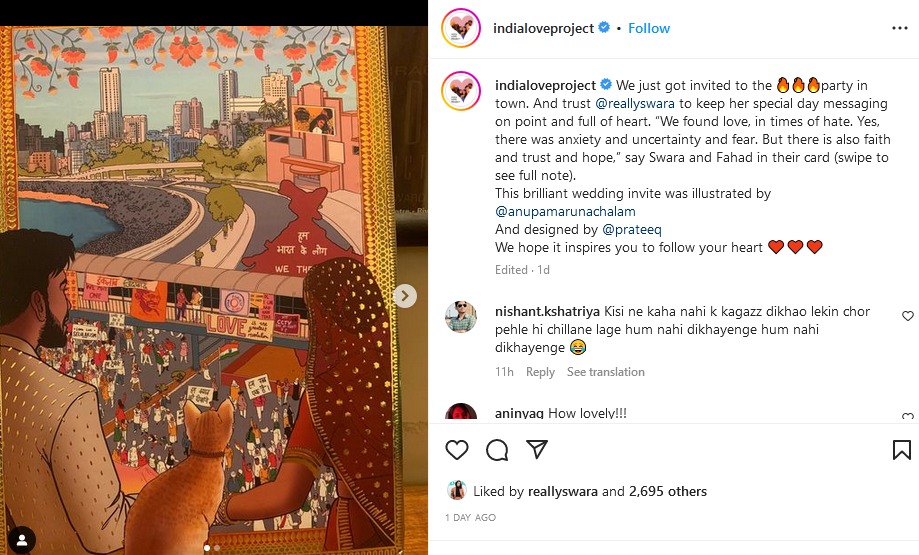Expand See translation for comment

pos(605,372)
